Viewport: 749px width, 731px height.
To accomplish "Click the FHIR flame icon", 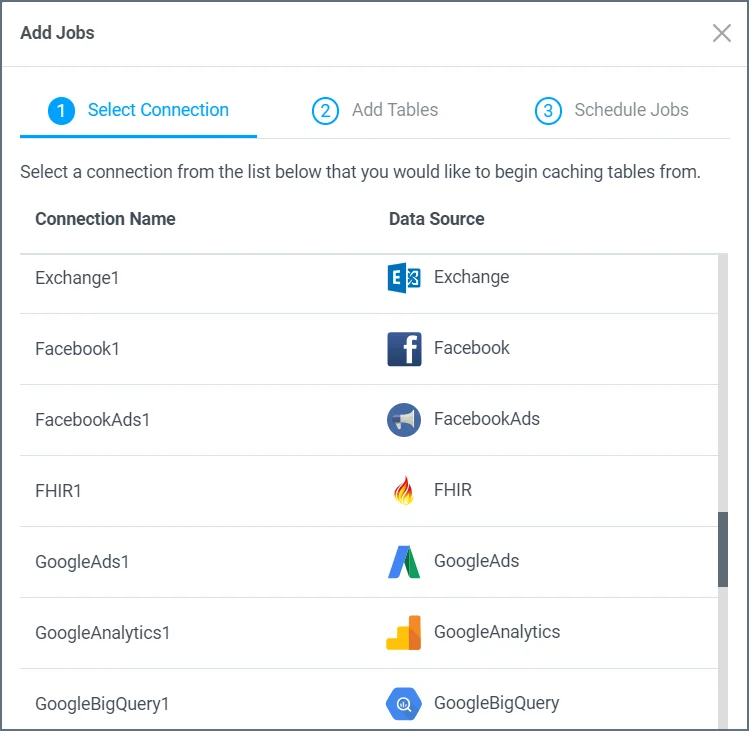I will tap(404, 491).
